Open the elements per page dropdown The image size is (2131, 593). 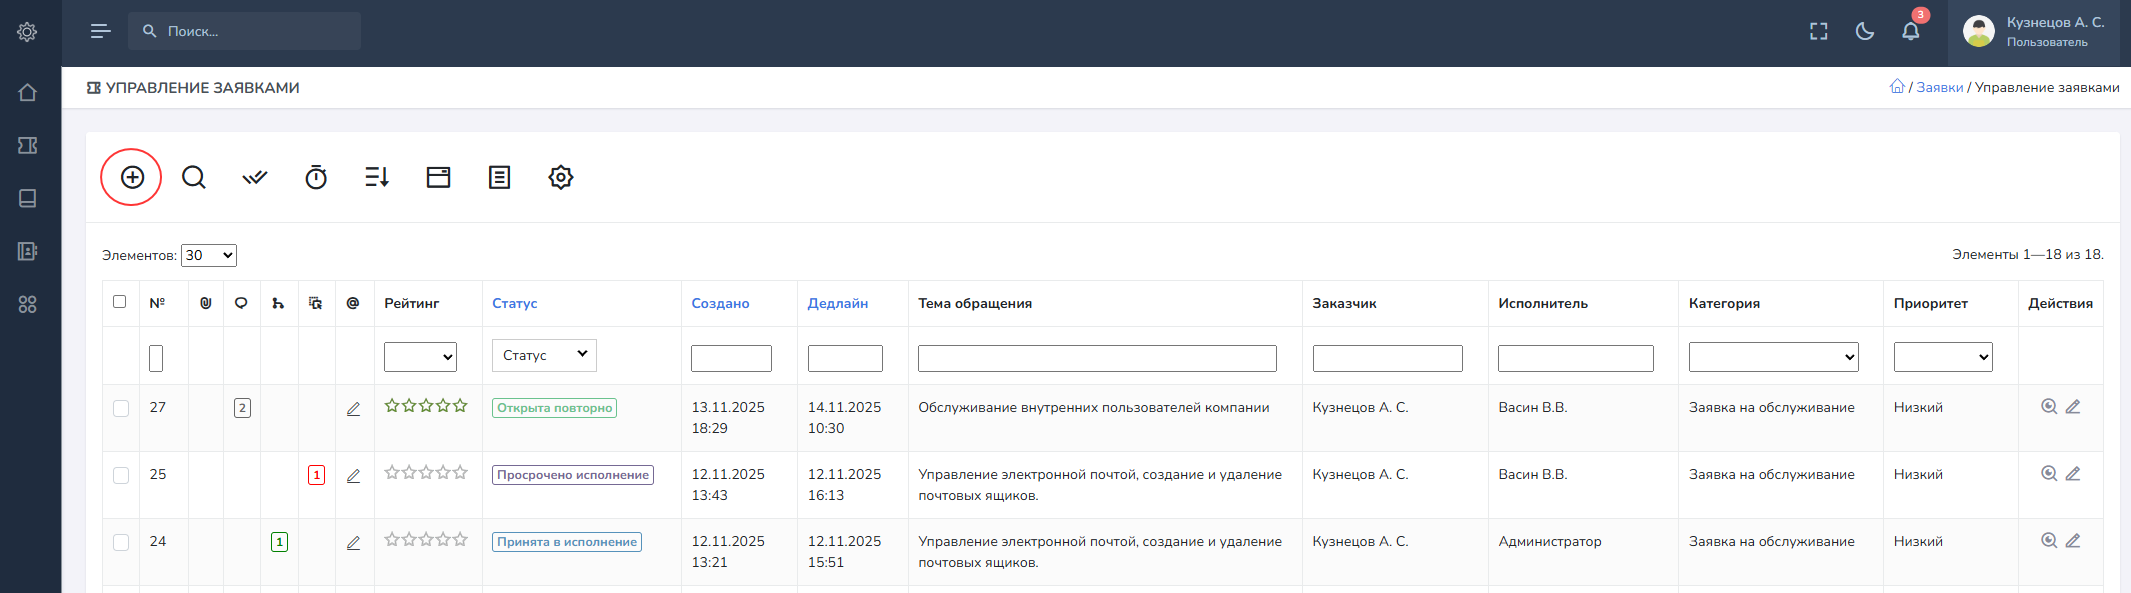[208, 255]
